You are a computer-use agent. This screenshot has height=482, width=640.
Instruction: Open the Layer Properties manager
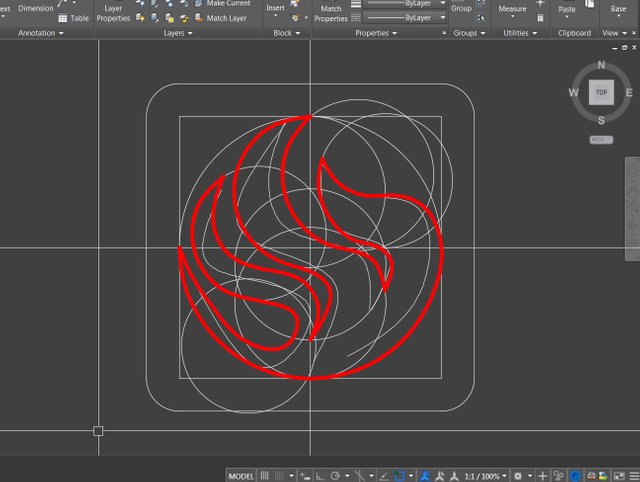point(113,12)
